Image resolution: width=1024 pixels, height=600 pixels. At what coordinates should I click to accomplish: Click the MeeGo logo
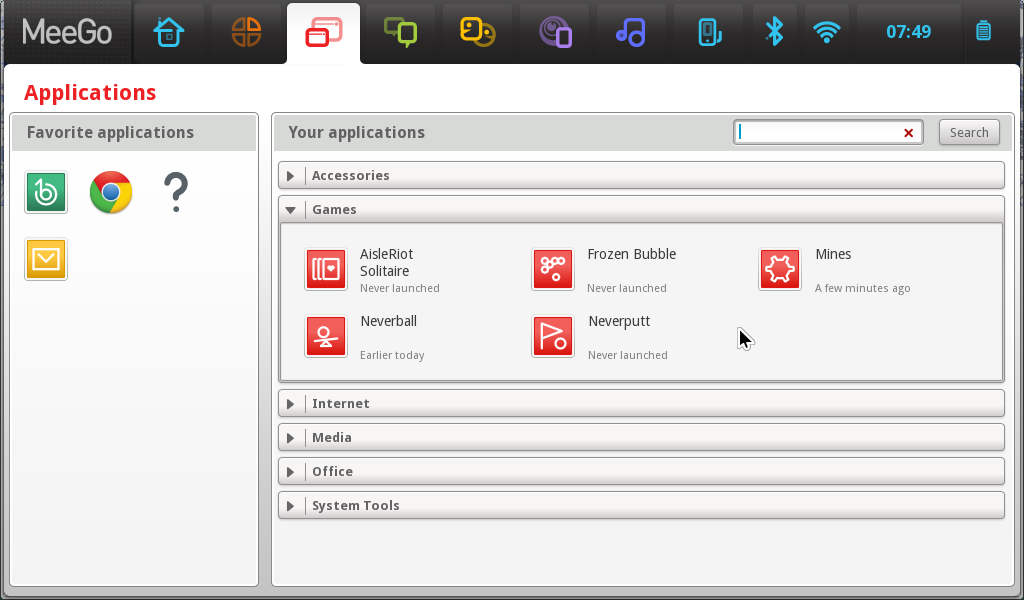tap(67, 31)
